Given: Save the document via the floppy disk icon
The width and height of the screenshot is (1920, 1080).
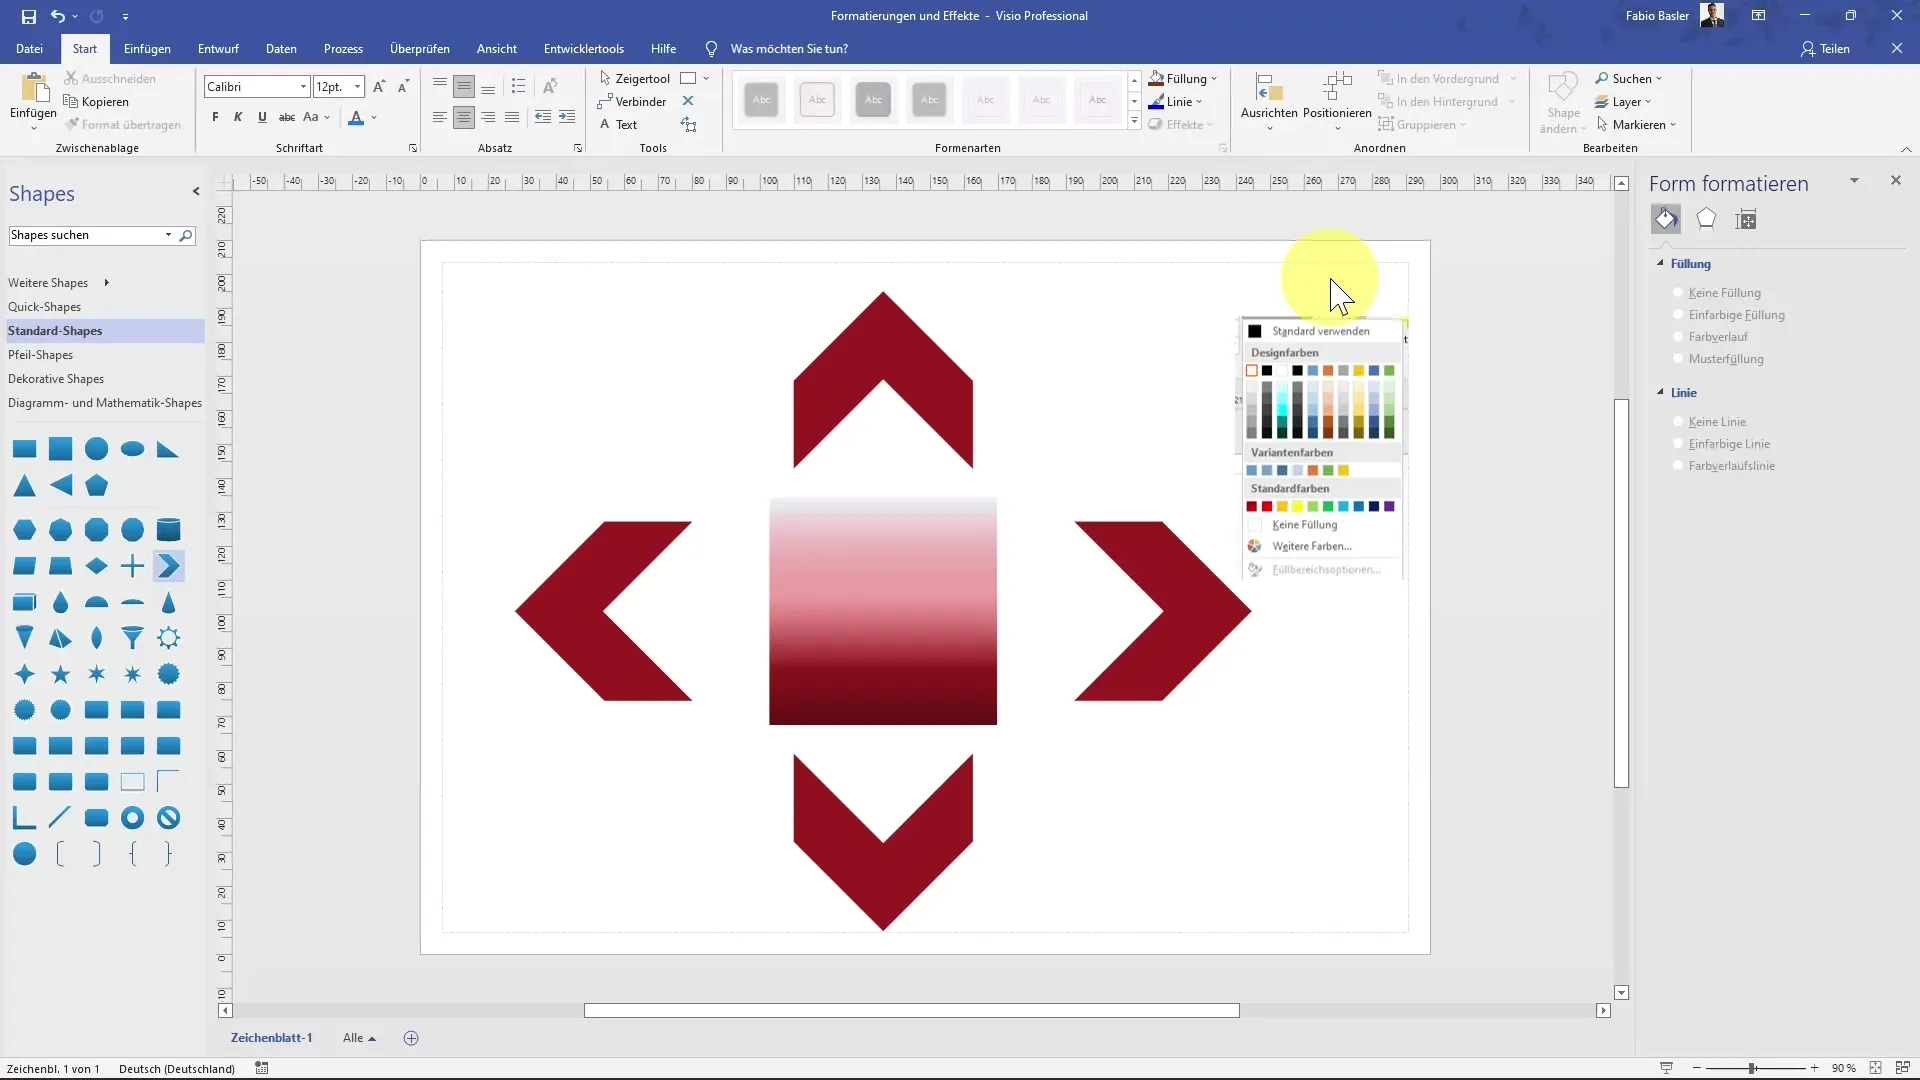Looking at the screenshot, I should (28, 16).
